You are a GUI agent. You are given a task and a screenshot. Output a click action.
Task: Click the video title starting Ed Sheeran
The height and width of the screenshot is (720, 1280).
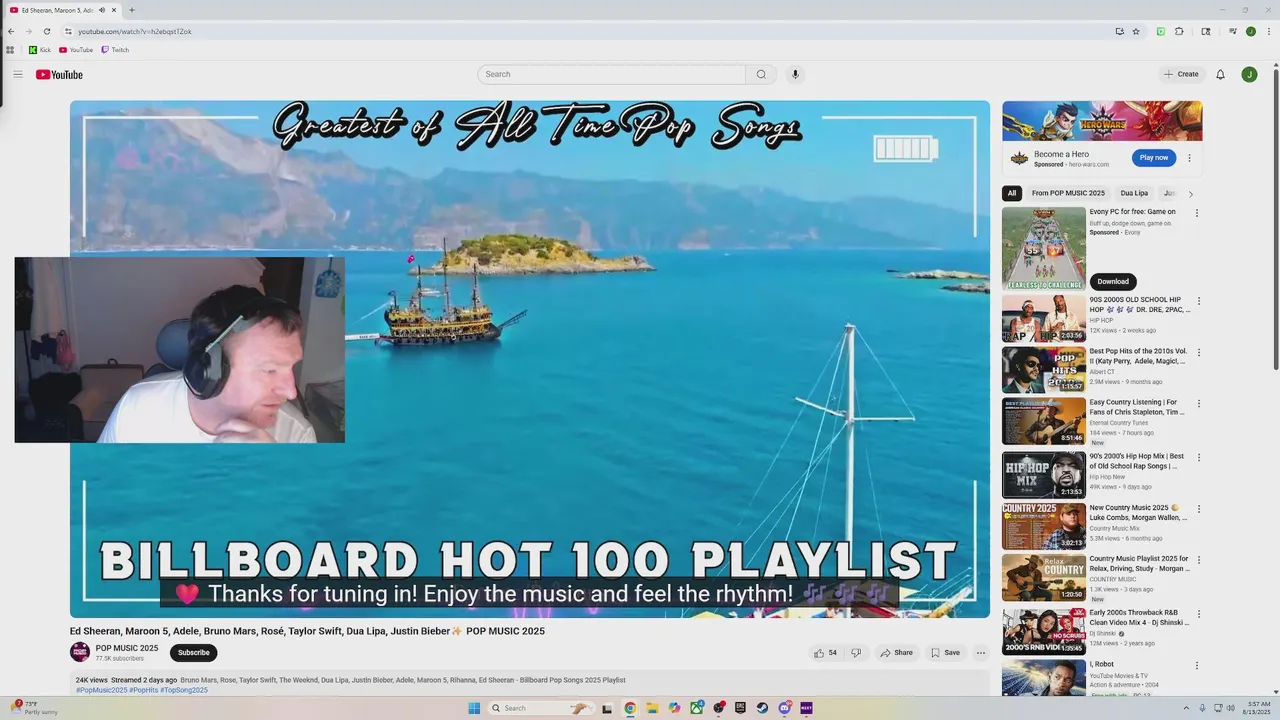tap(307, 631)
